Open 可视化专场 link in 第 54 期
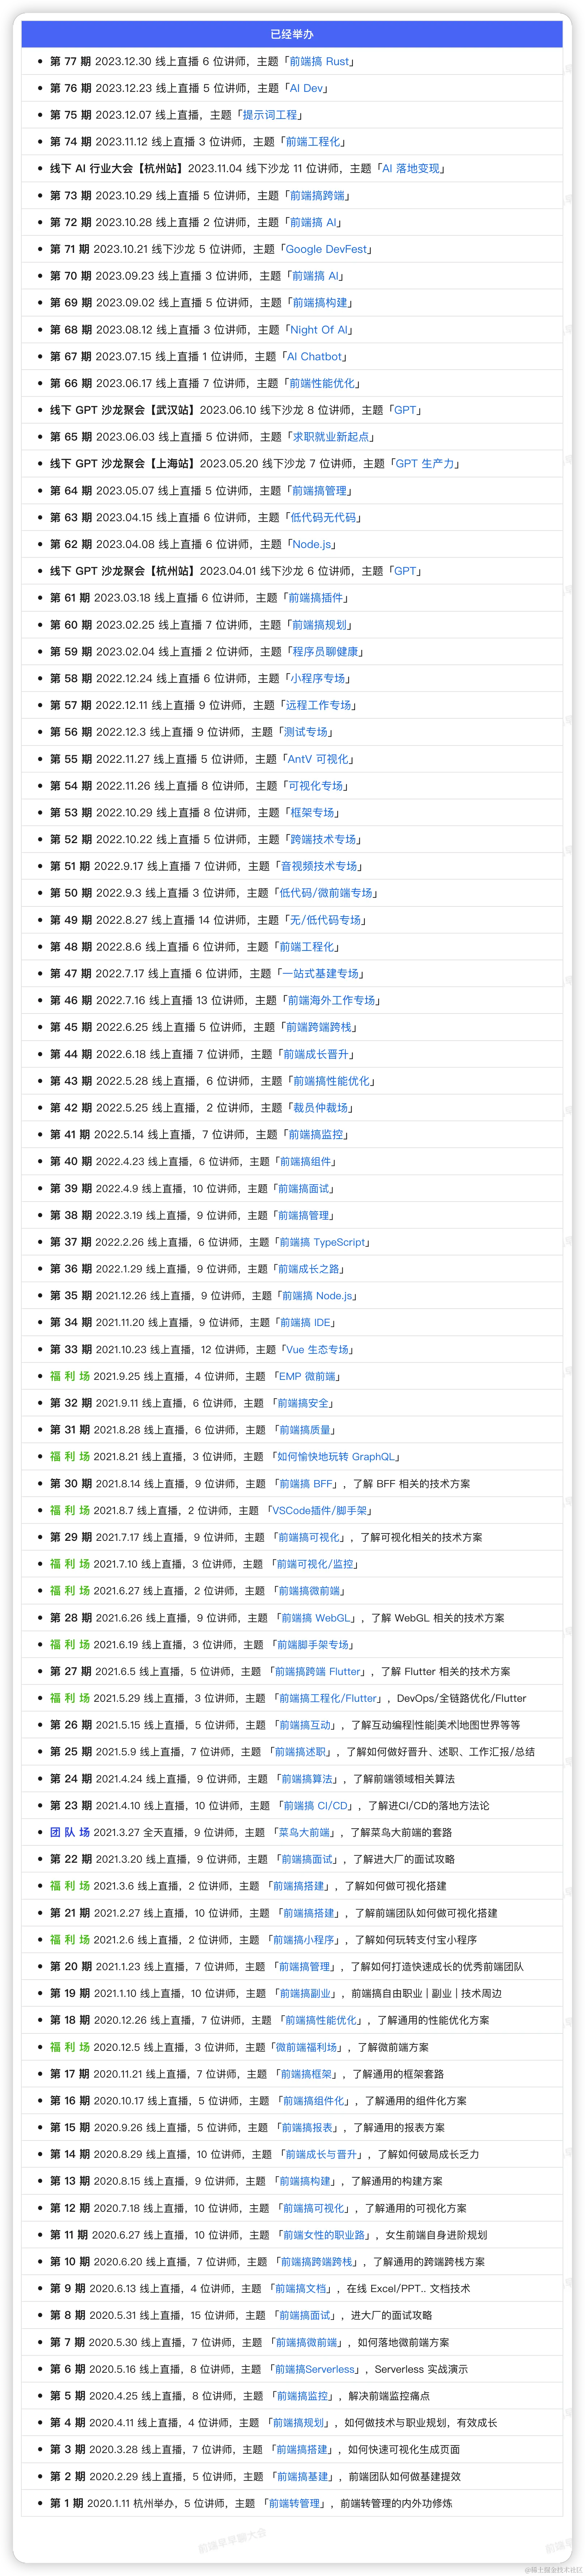585x2576 pixels. [x=316, y=786]
